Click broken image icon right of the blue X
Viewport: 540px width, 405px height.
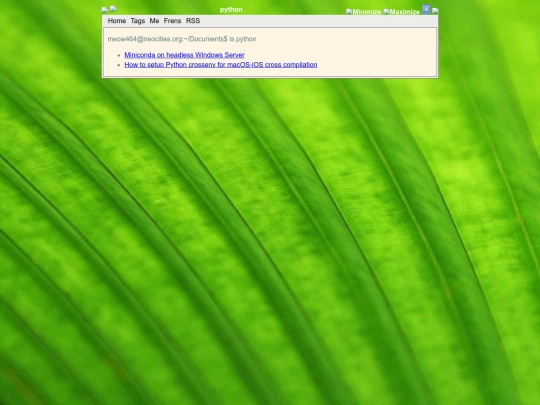click(x=435, y=11)
